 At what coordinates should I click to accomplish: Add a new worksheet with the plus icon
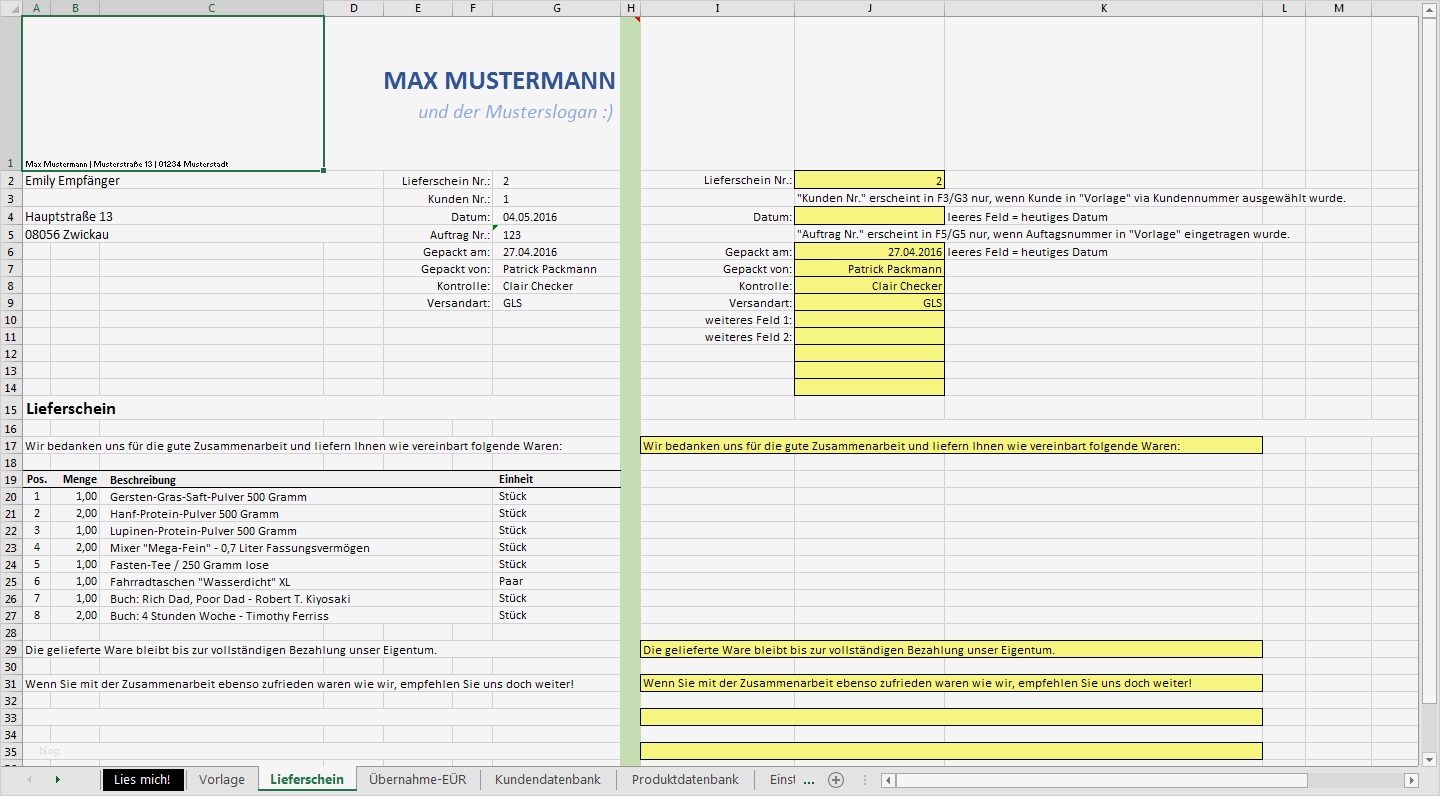(835, 779)
